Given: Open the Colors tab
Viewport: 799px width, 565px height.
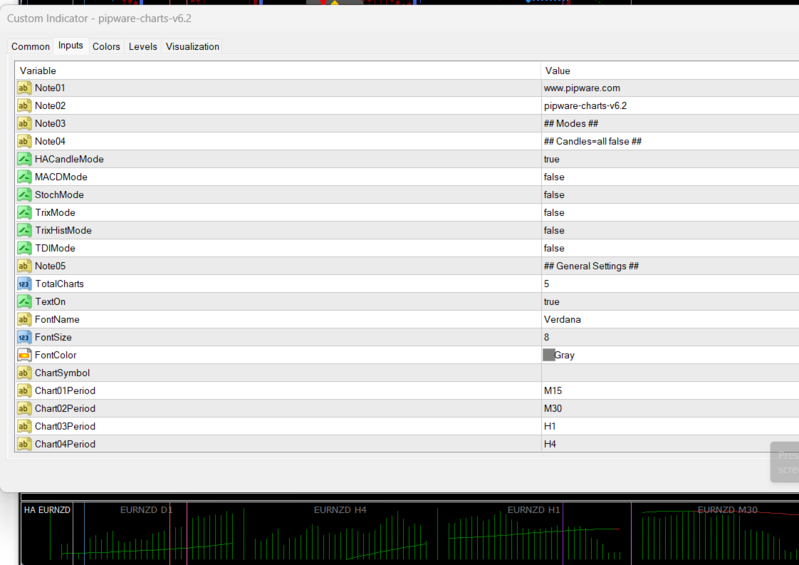Looking at the screenshot, I should pos(106,46).
